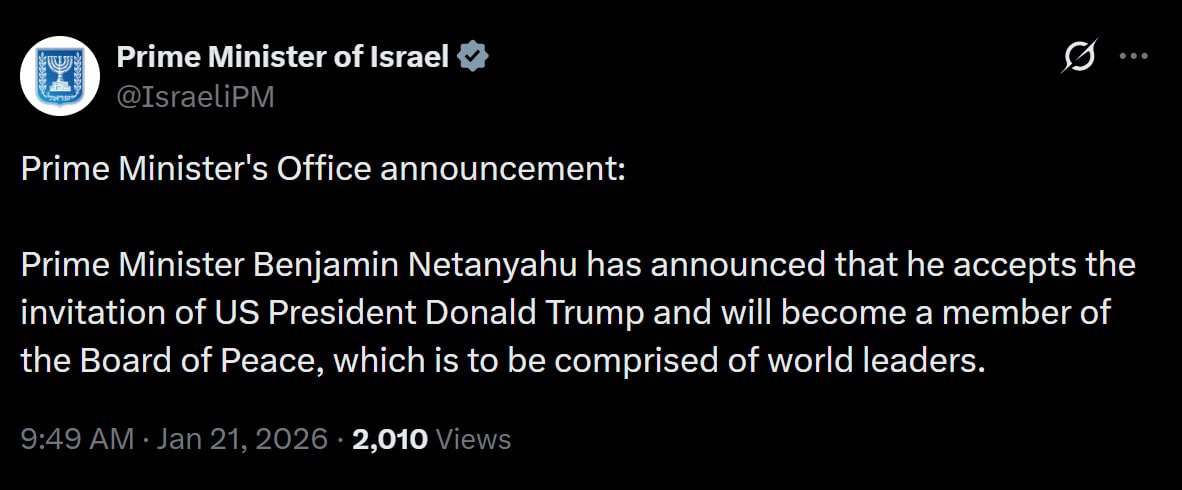Click "Donald Trump" in the post text
Image resolution: width=1182 pixels, height=490 pixels.
click(x=535, y=313)
